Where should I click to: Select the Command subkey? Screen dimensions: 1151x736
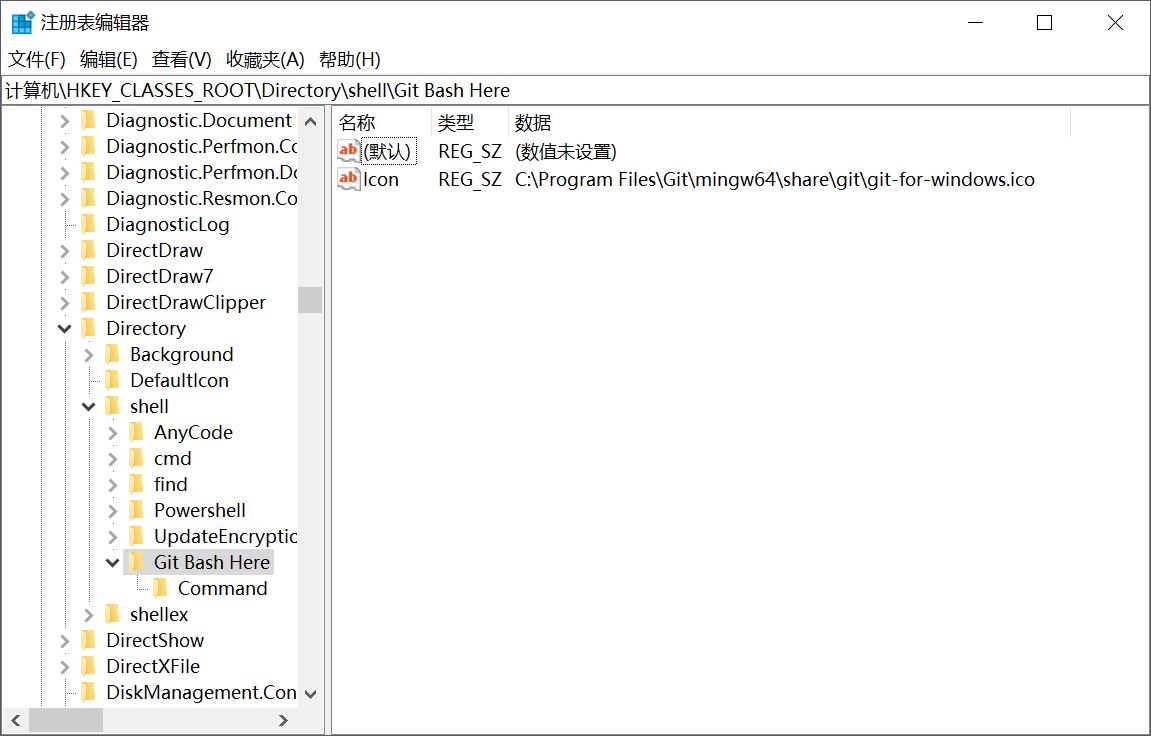coord(222,589)
